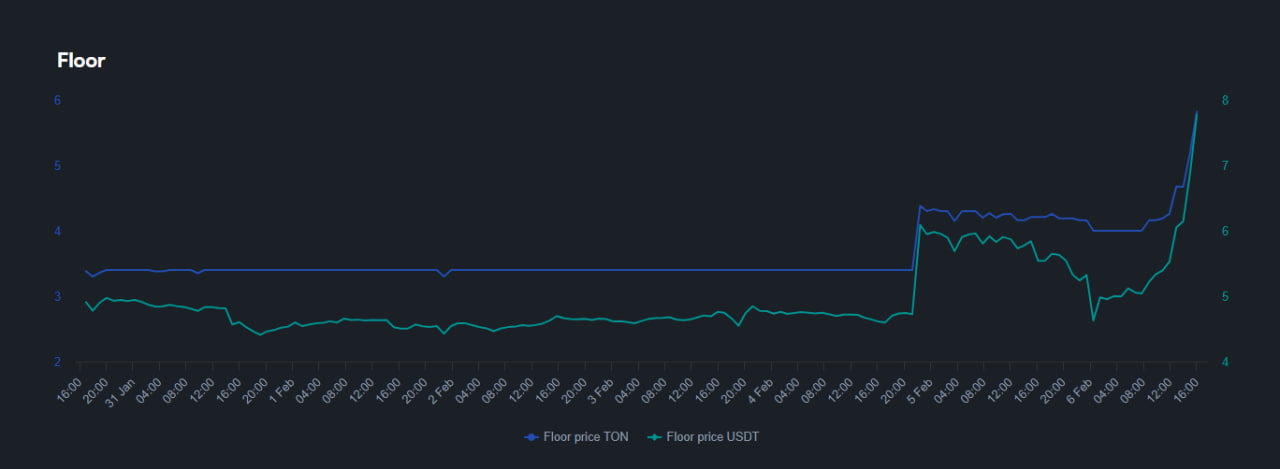Click value 6 on the blue TON axis
The height and width of the screenshot is (469, 1280).
click(58, 100)
